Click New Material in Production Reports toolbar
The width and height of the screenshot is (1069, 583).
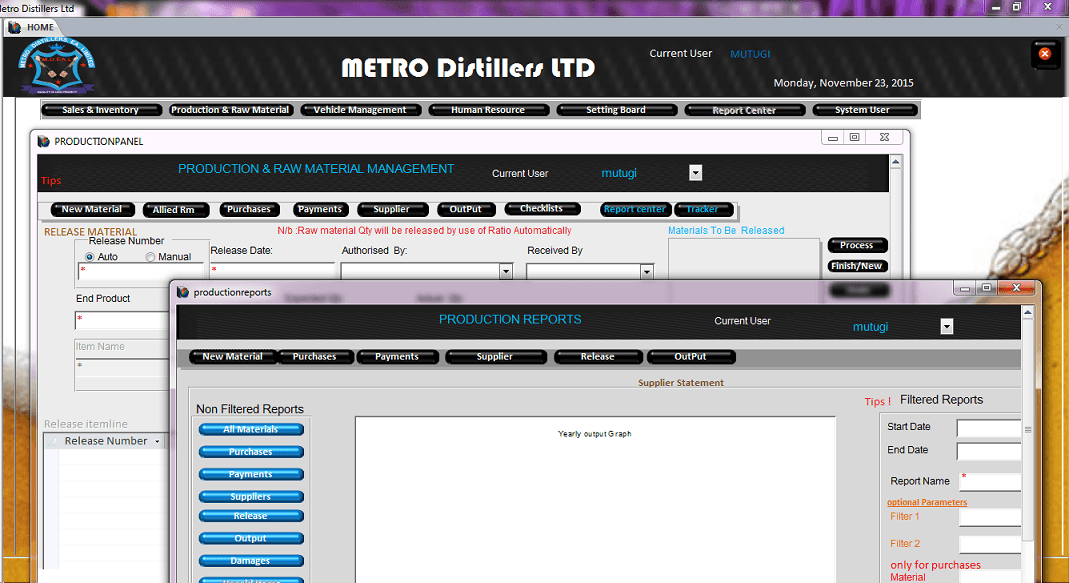click(x=232, y=357)
